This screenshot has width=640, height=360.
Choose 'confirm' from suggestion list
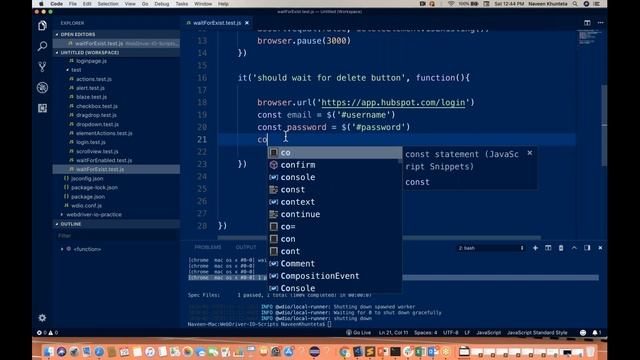335,165
